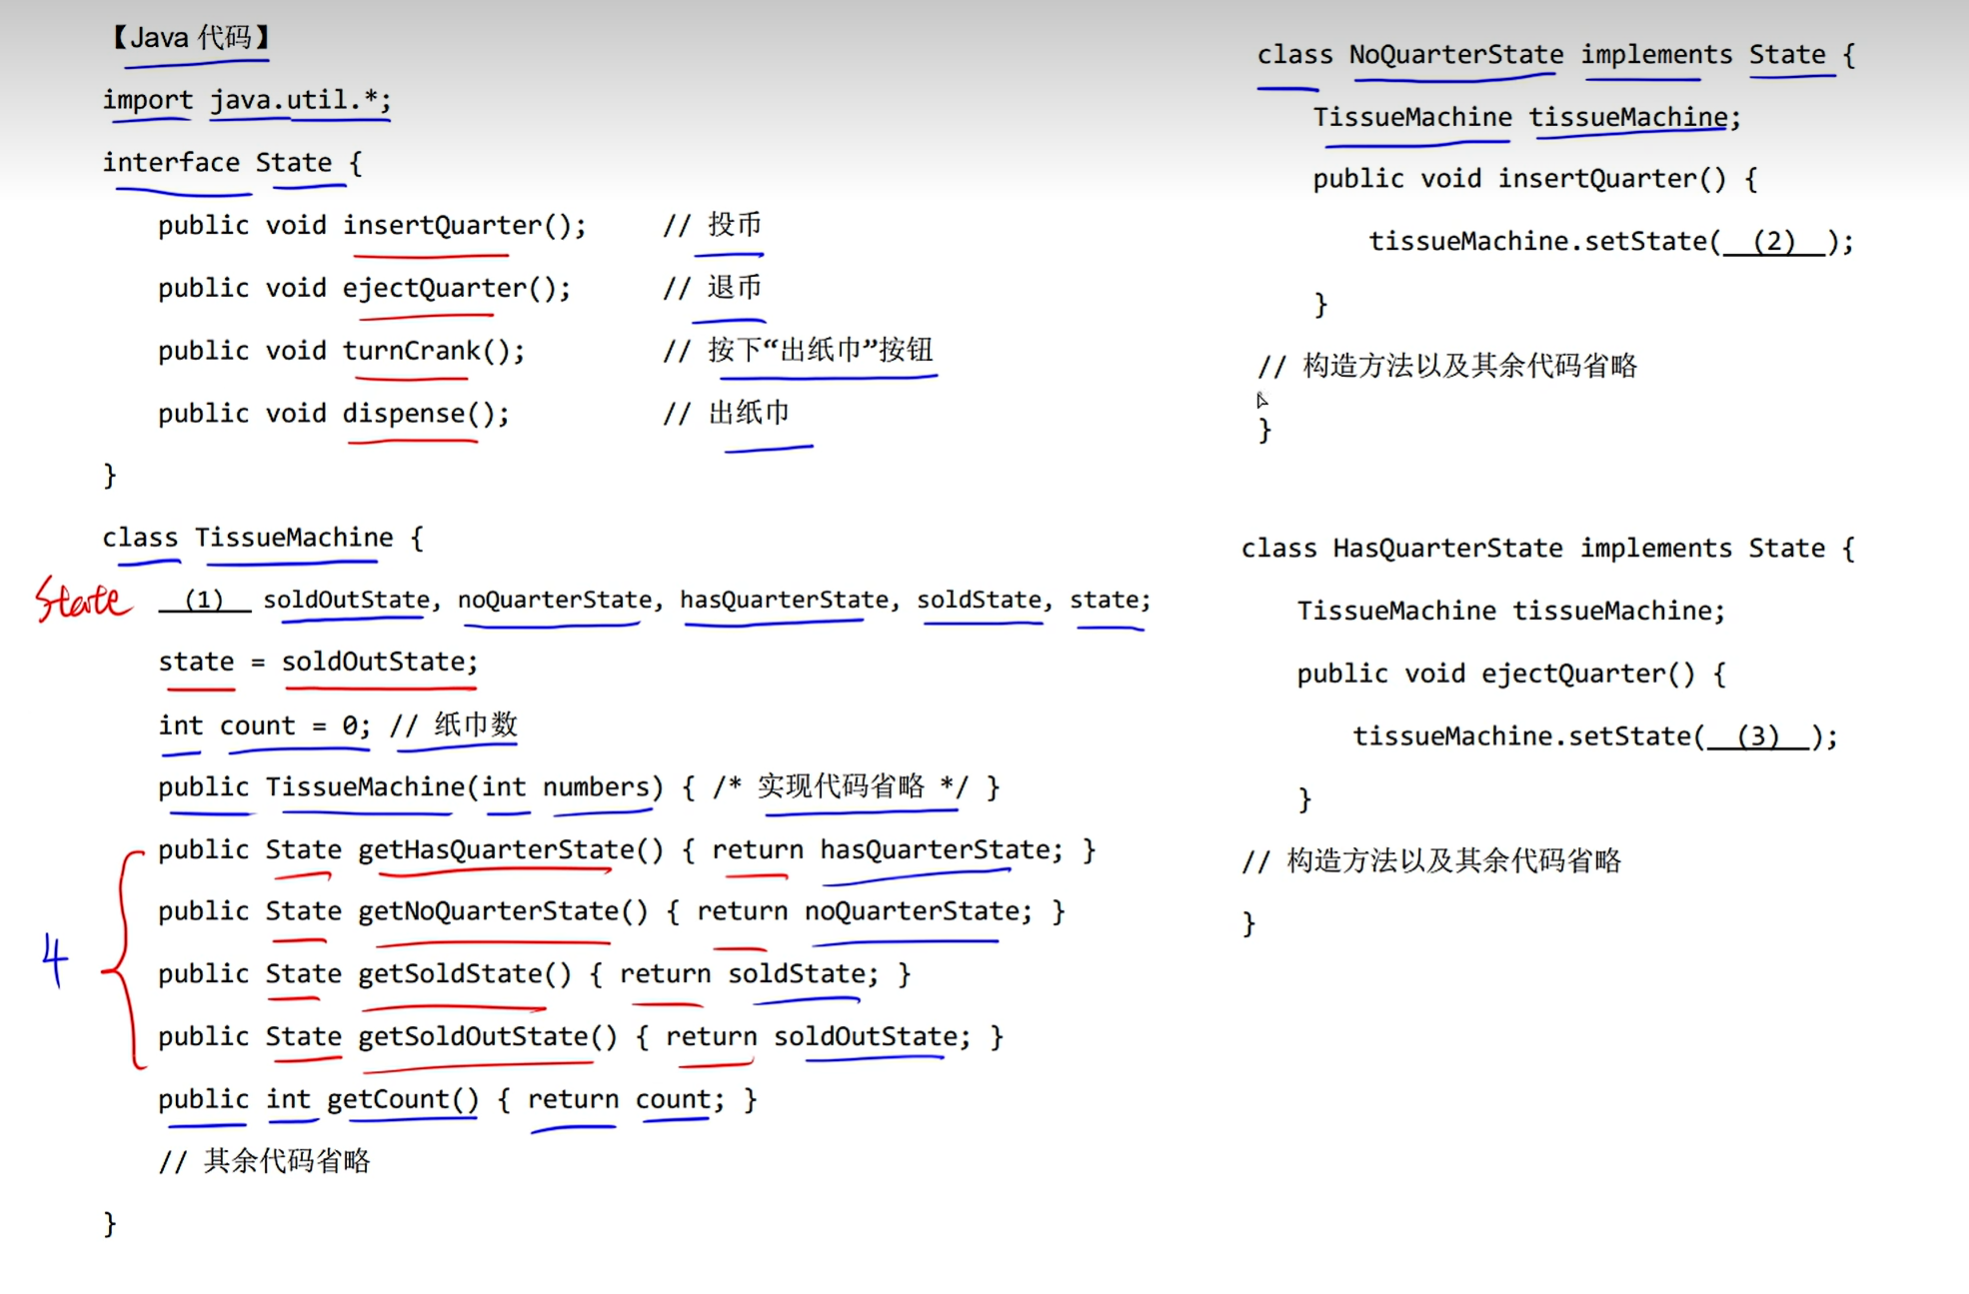Click the blank labeled (1)
The height and width of the screenshot is (1294, 1969).
(205, 600)
